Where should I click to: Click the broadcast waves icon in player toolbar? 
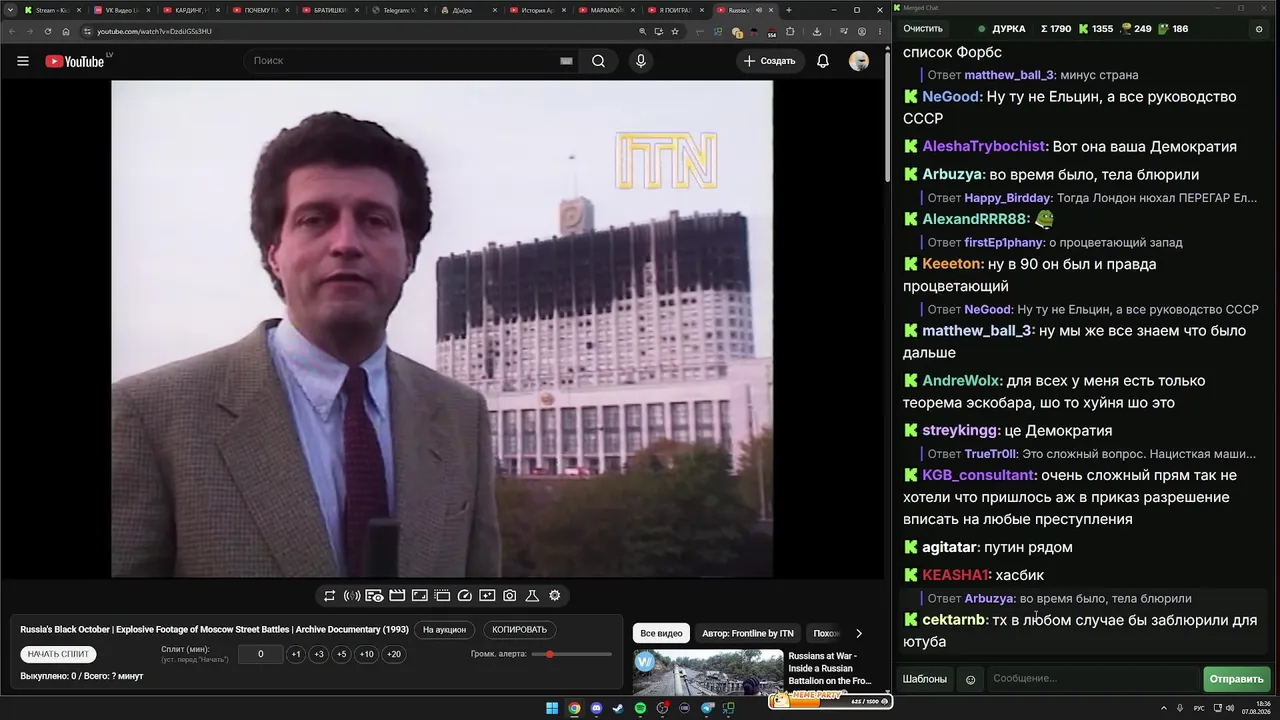point(352,596)
